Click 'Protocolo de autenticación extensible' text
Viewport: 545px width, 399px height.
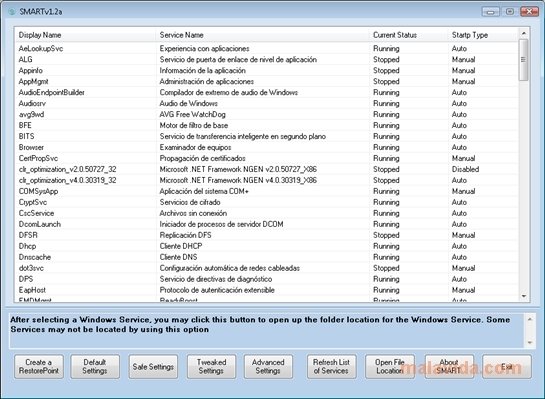[x=217, y=290]
